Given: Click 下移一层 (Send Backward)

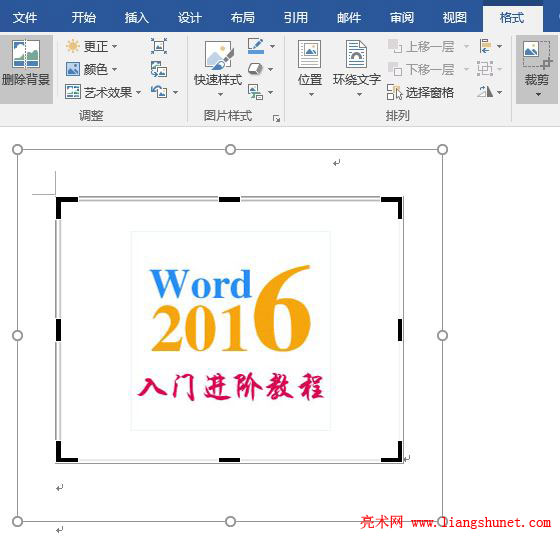Looking at the screenshot, I should (x=422, y=69).
